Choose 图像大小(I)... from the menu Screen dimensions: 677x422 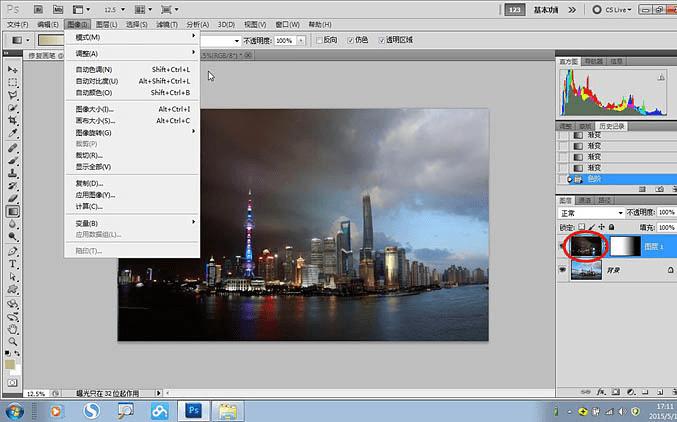(132, 109)
